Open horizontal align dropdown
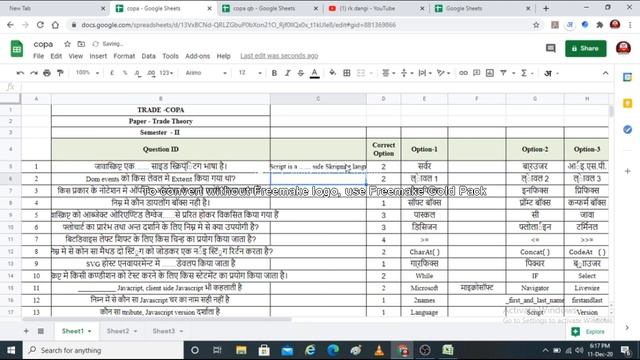 coord(388,73)
